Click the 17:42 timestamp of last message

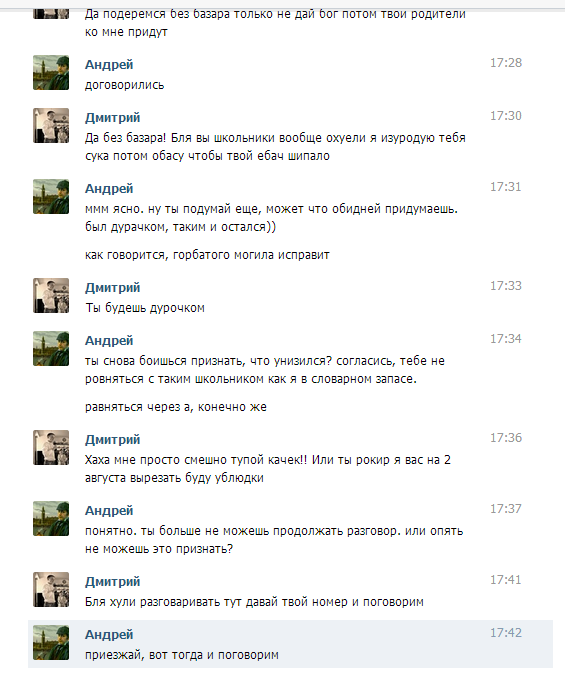point(506,633)
